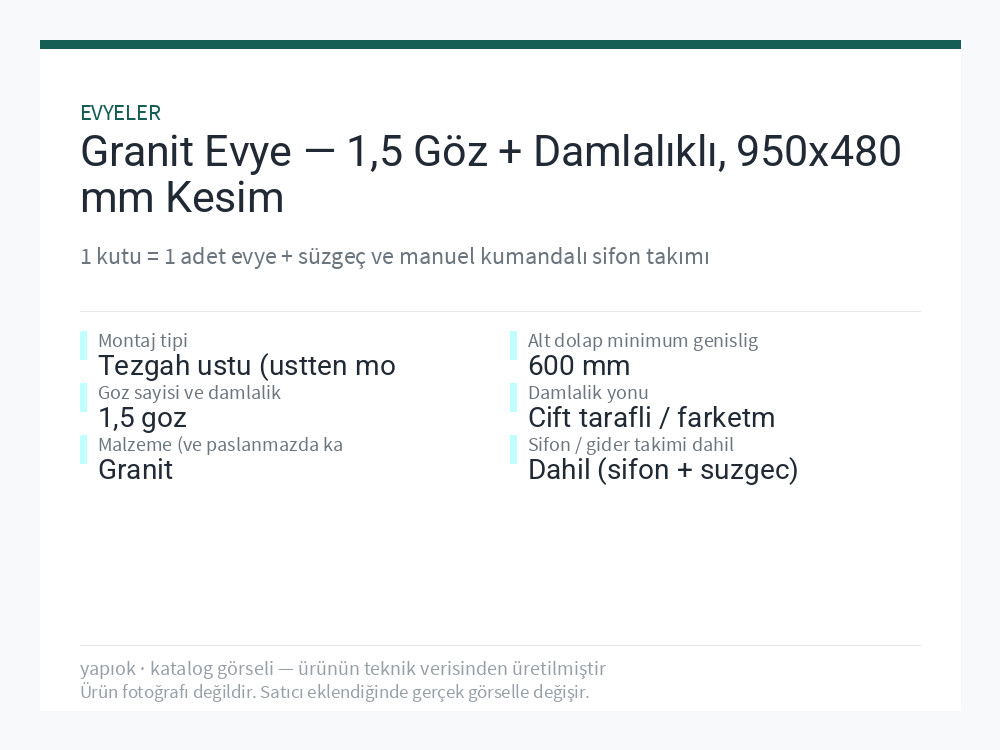Click the Sifon / gider takimi dahil label
This screenshot has height=750, width=1000.
(x=631, y=445)
